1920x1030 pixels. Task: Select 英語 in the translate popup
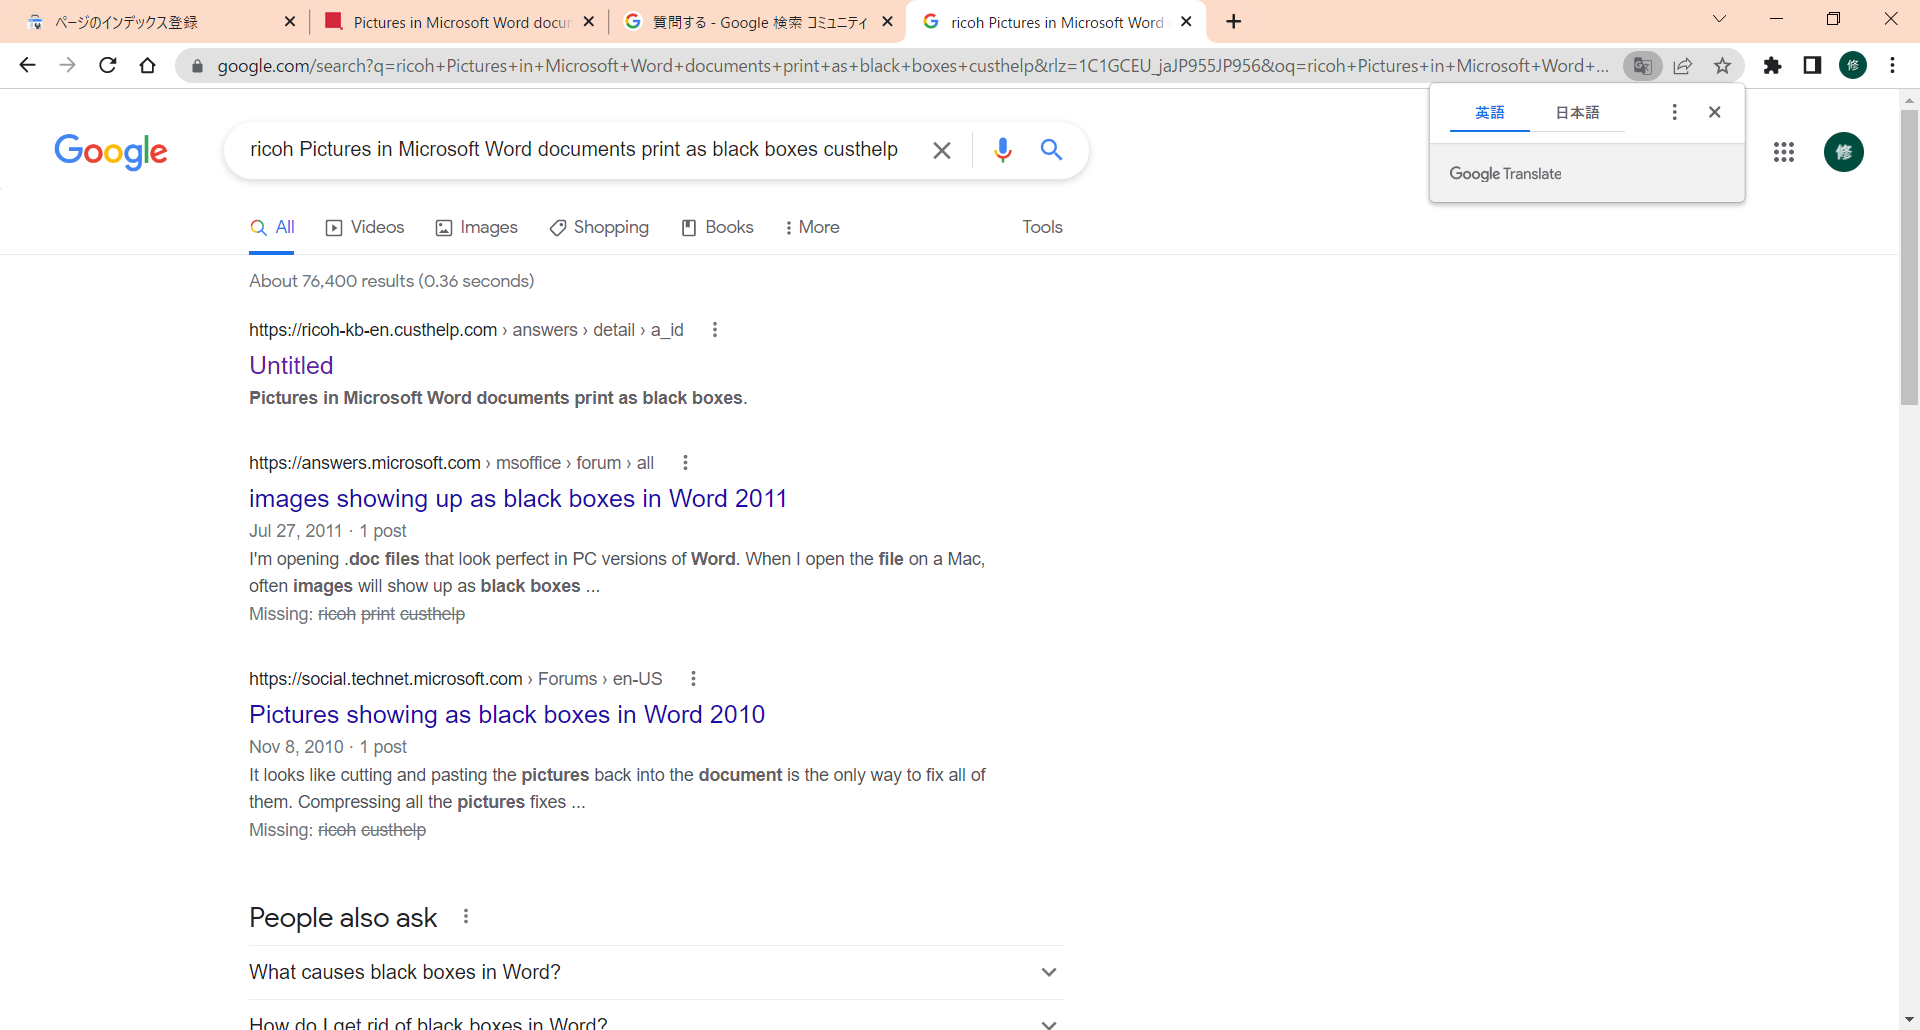point(1489,112)
